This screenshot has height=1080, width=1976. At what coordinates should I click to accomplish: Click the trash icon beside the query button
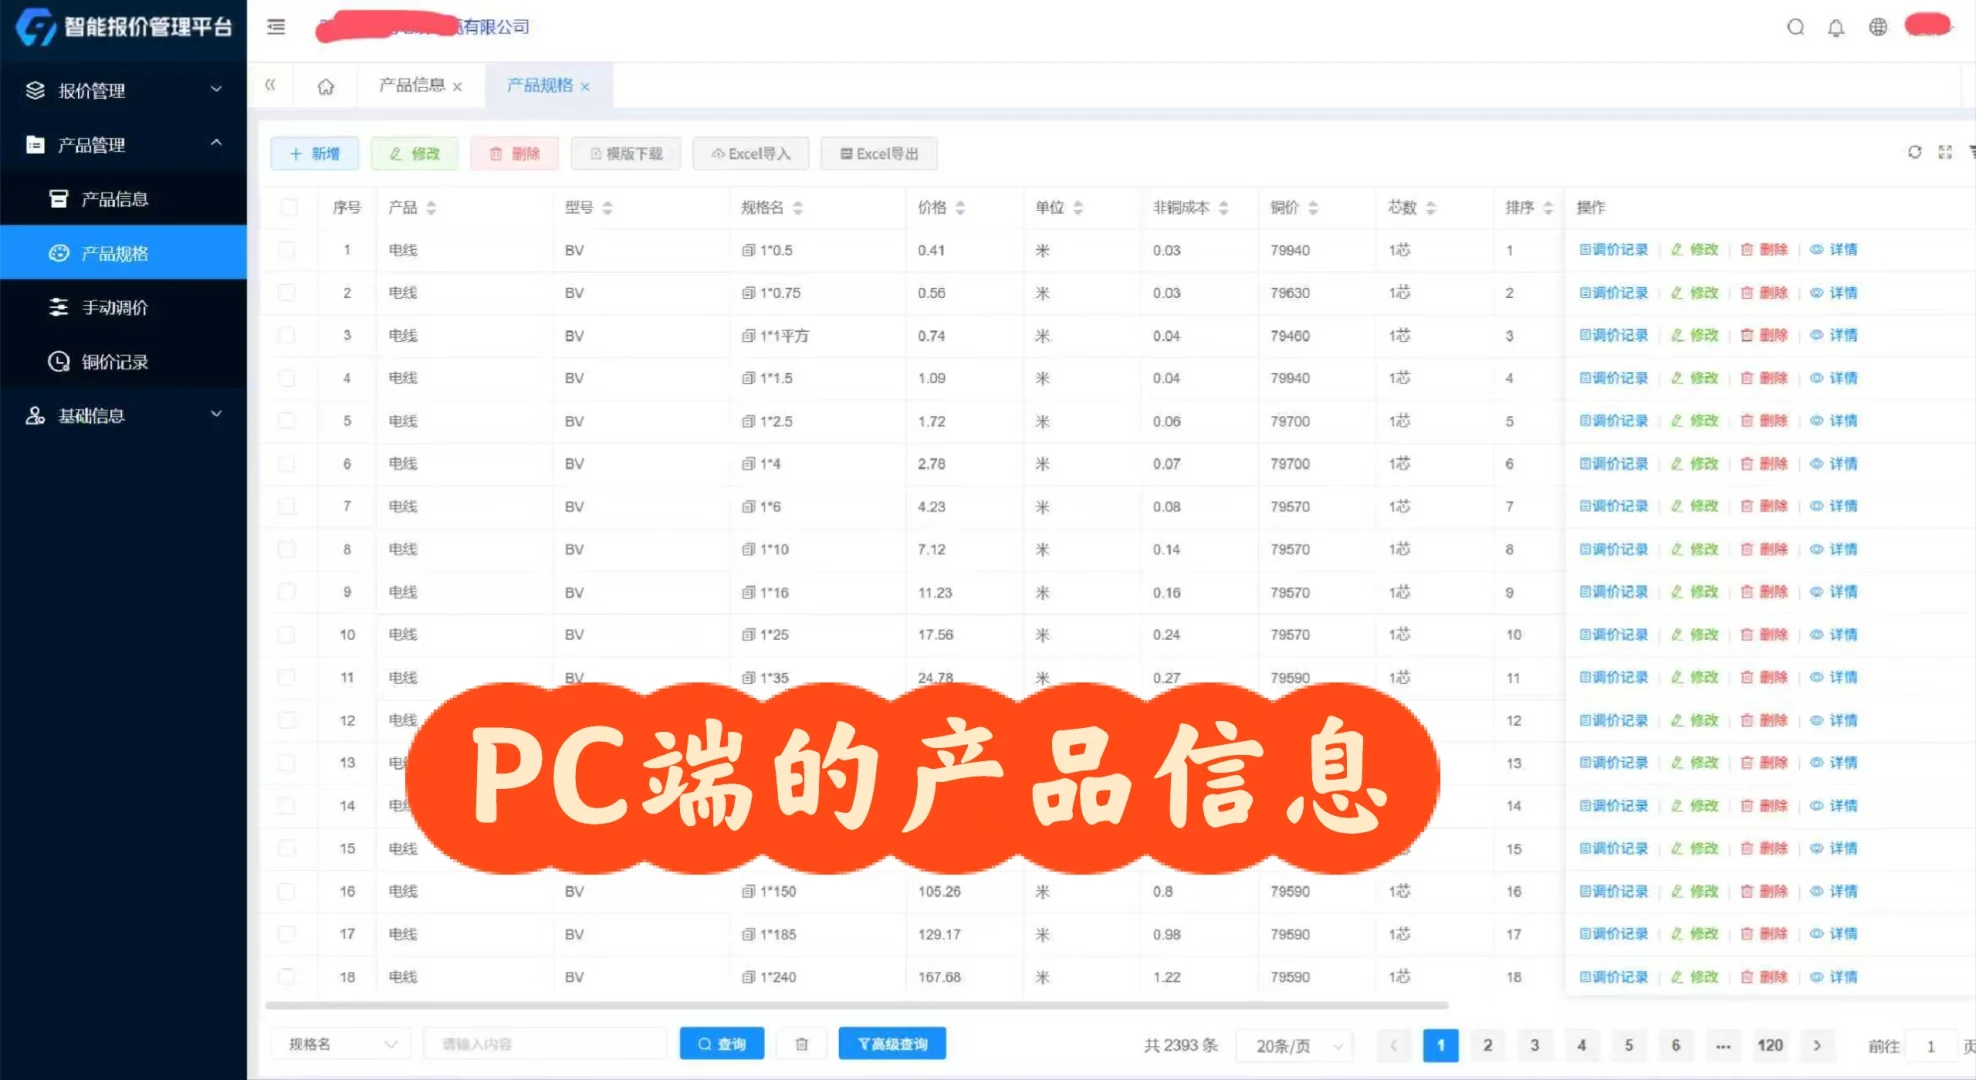coord(800,1043)
